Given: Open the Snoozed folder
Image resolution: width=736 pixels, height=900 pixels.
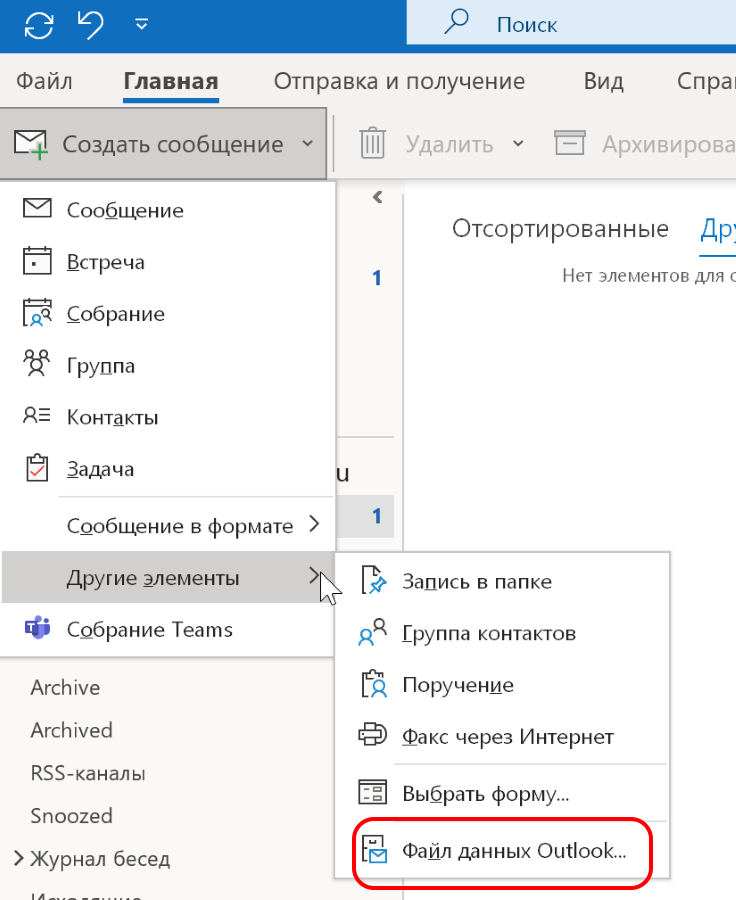Looking at the screenshot, I should 72,816.
